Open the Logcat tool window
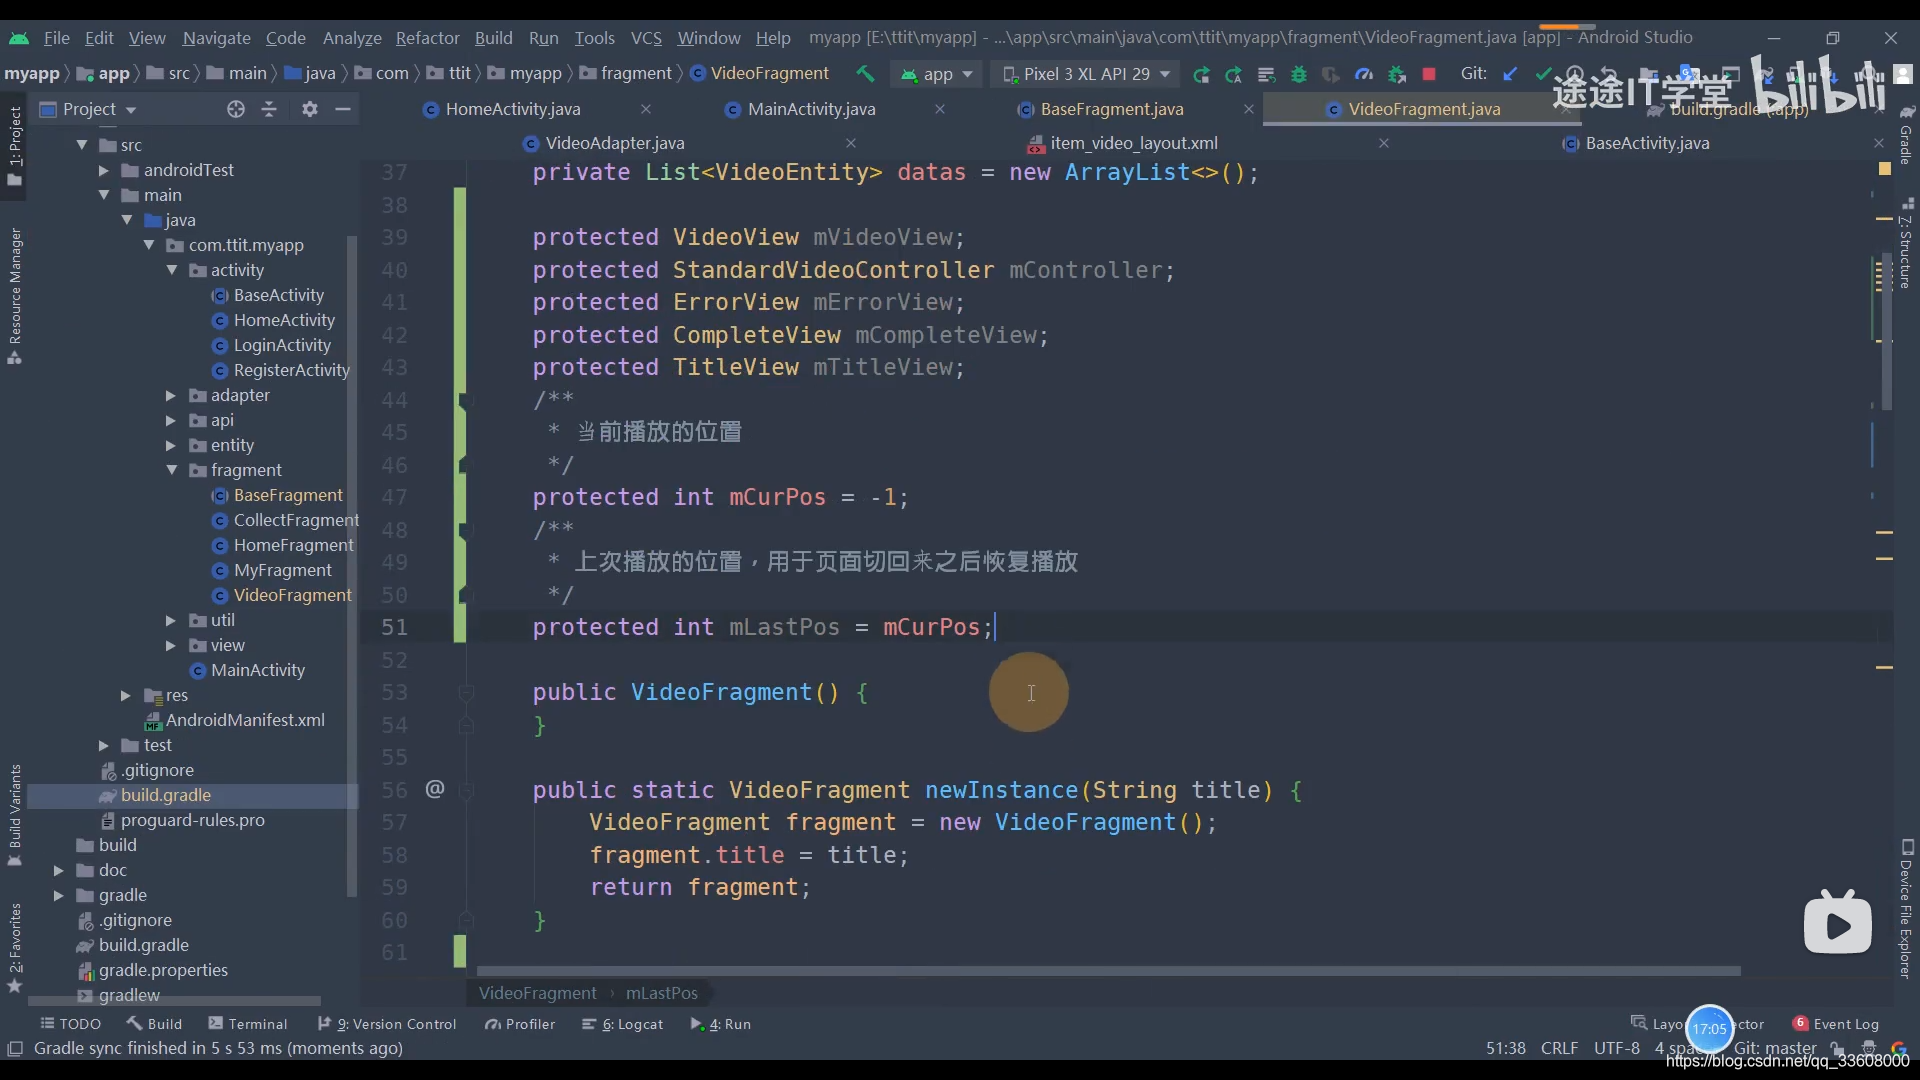 click(x=623, y=1024)
